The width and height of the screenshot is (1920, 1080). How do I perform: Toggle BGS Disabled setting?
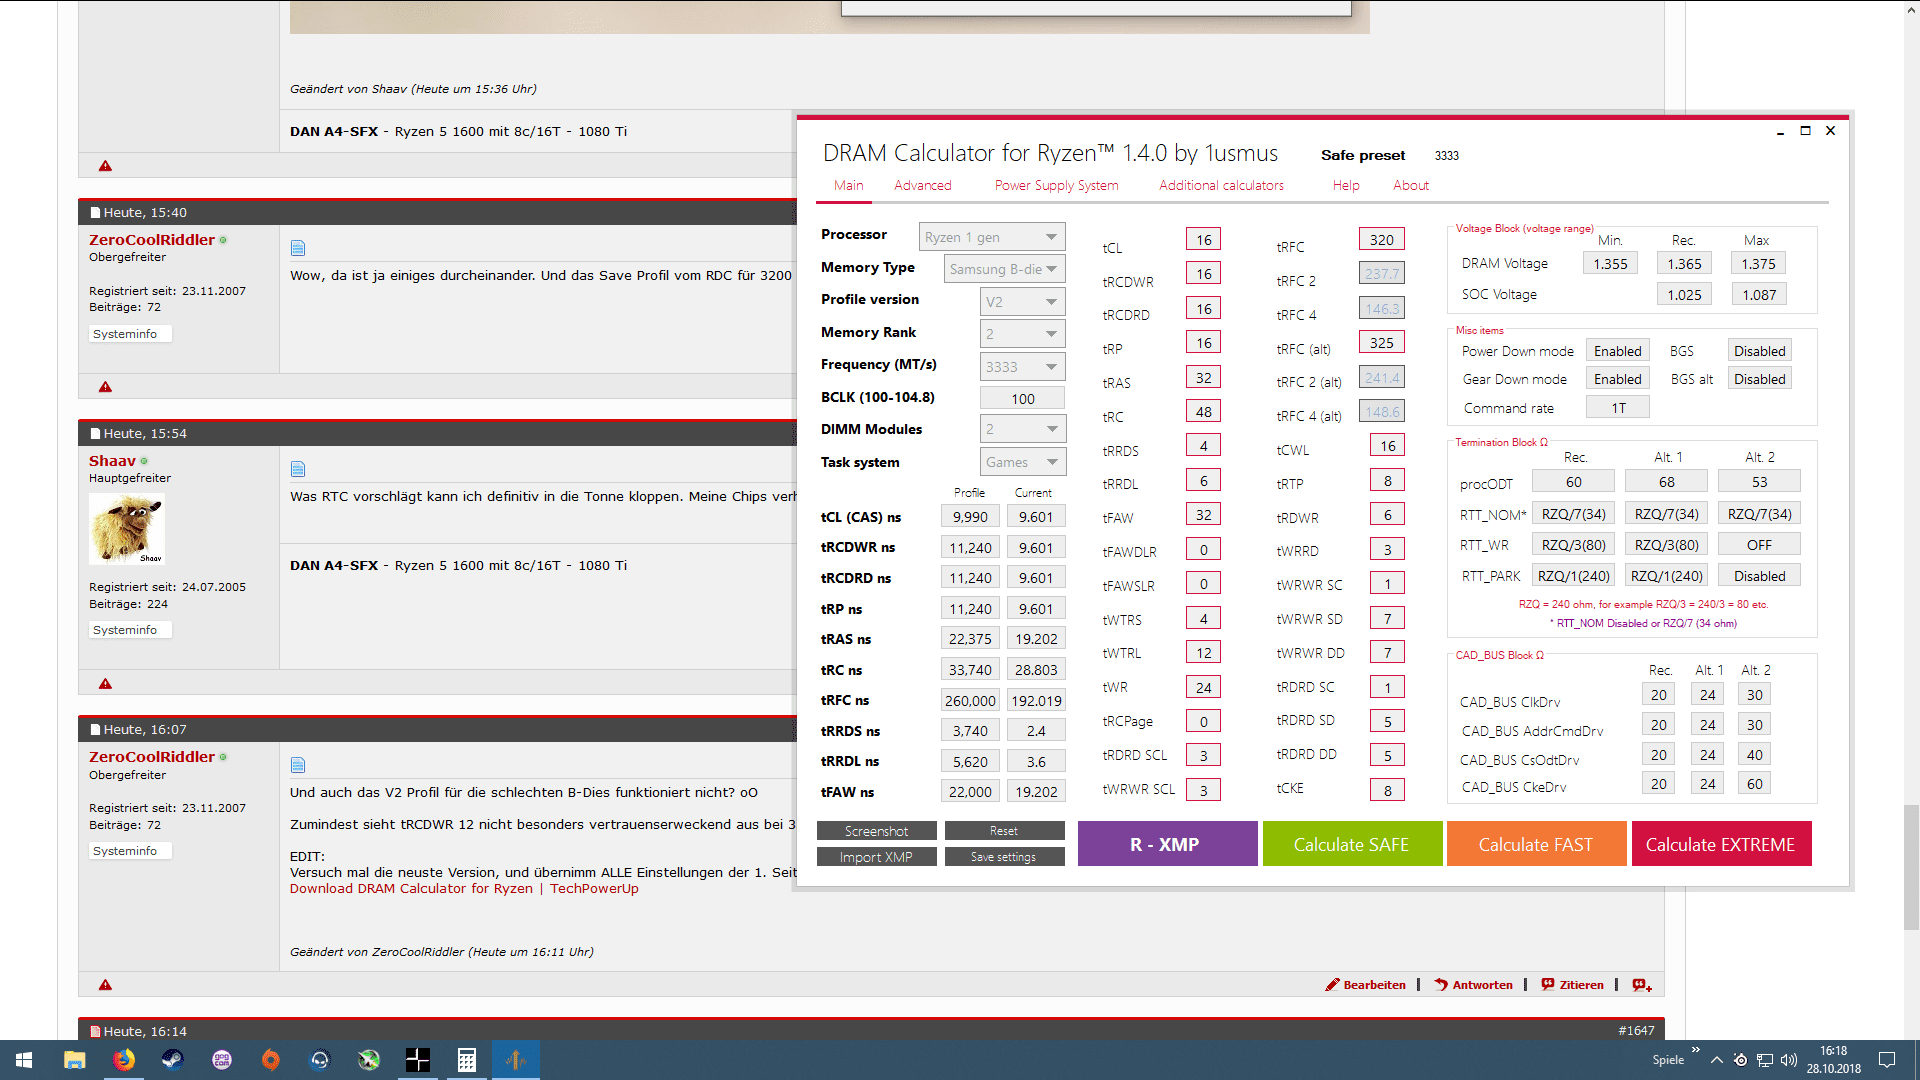point(1759,351)
